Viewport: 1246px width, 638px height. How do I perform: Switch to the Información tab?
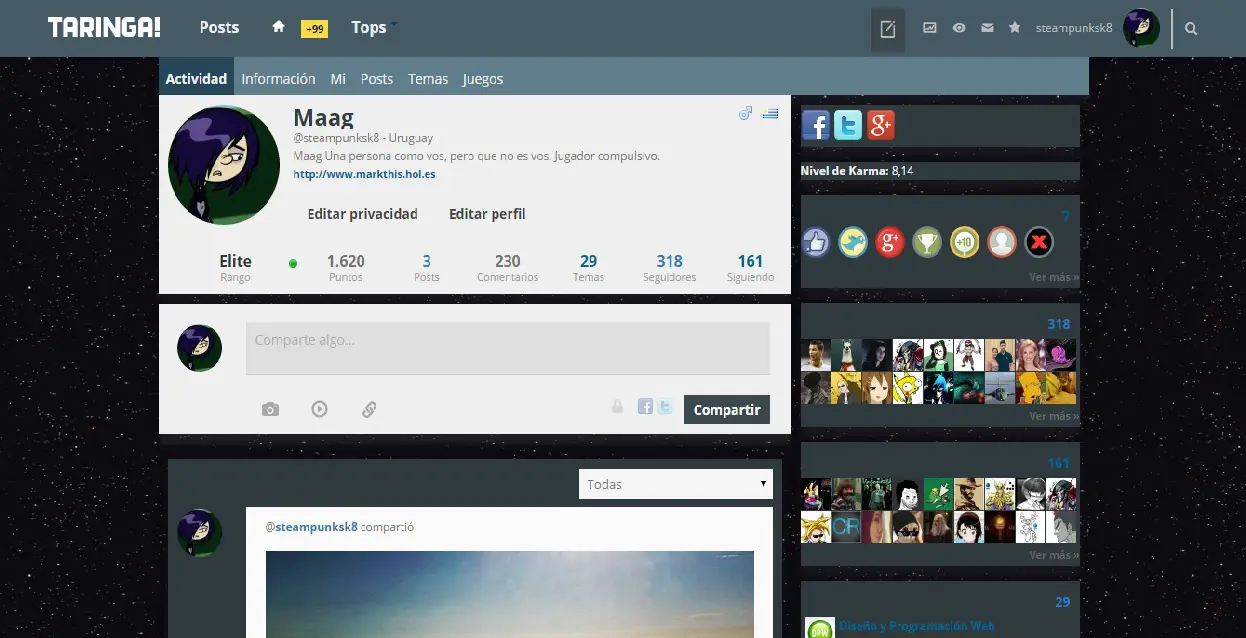coord(278,78)
